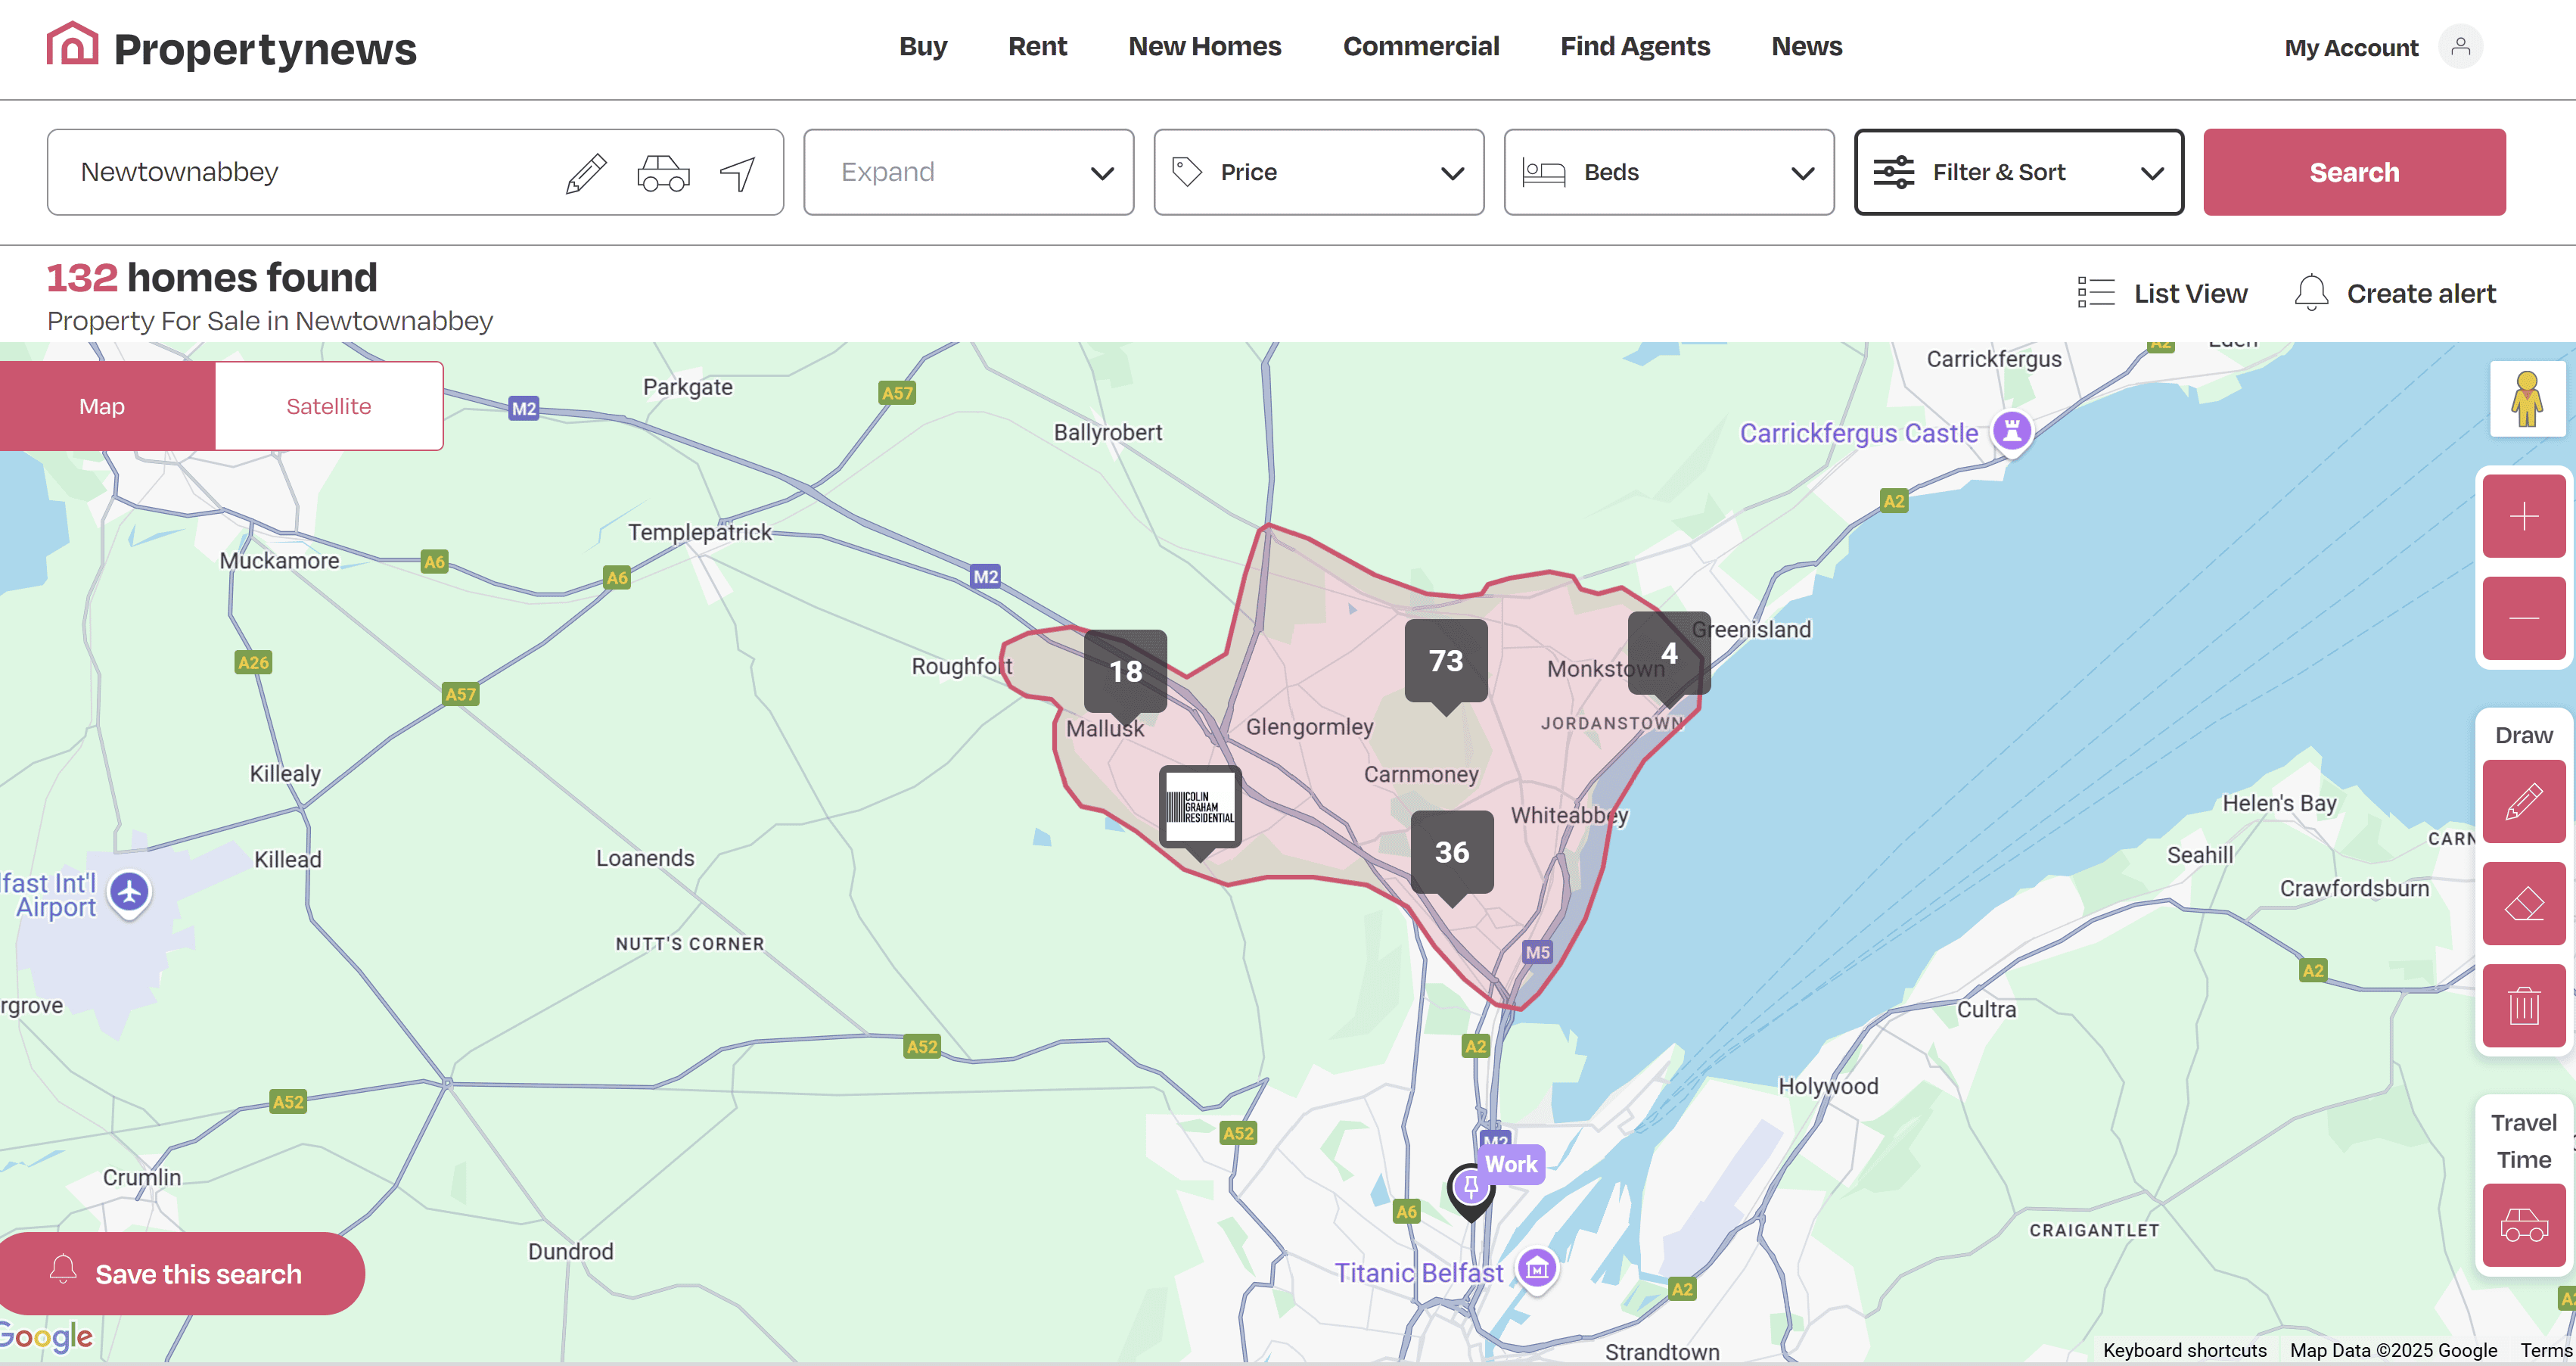2576x1366 pixels.
Task: Open the 18 properties cluster marker
Action: 1126,673
